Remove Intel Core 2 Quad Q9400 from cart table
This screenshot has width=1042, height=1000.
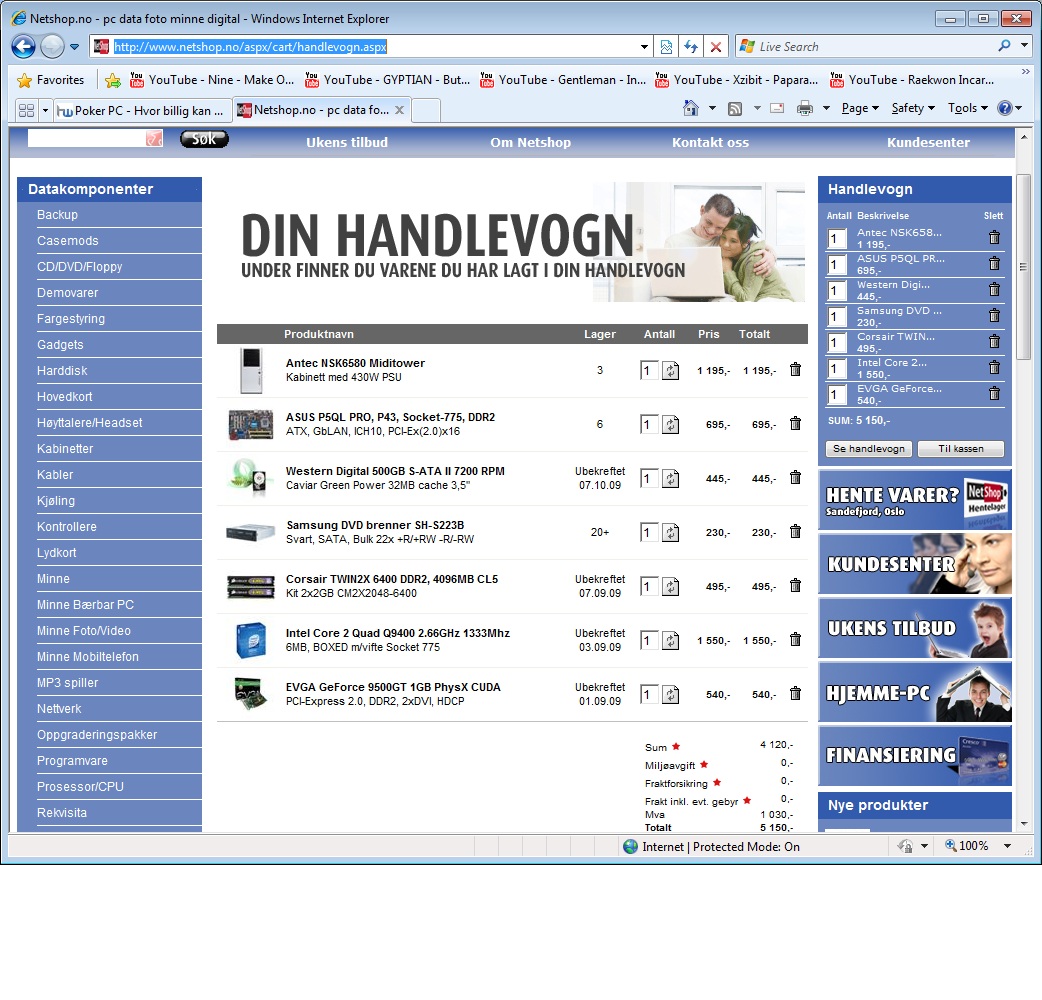[795, 639]
